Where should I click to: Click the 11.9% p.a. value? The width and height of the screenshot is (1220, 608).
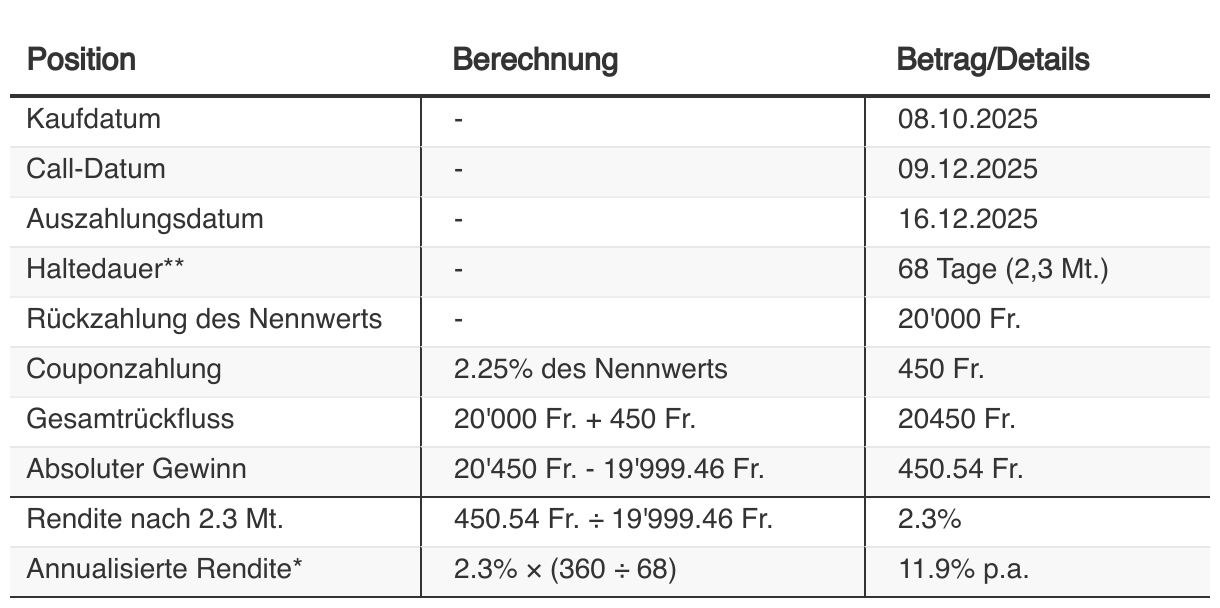pos(963,570)
